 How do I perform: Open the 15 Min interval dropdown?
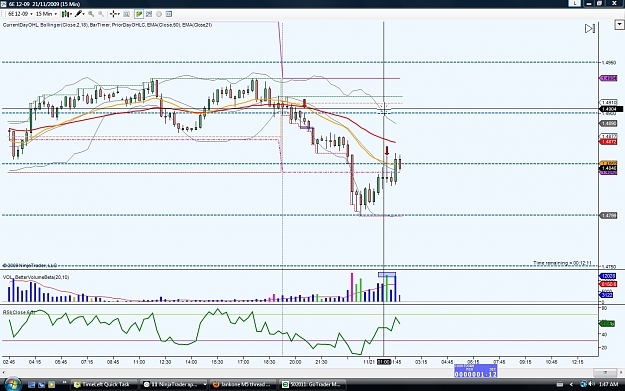(46, 14)
